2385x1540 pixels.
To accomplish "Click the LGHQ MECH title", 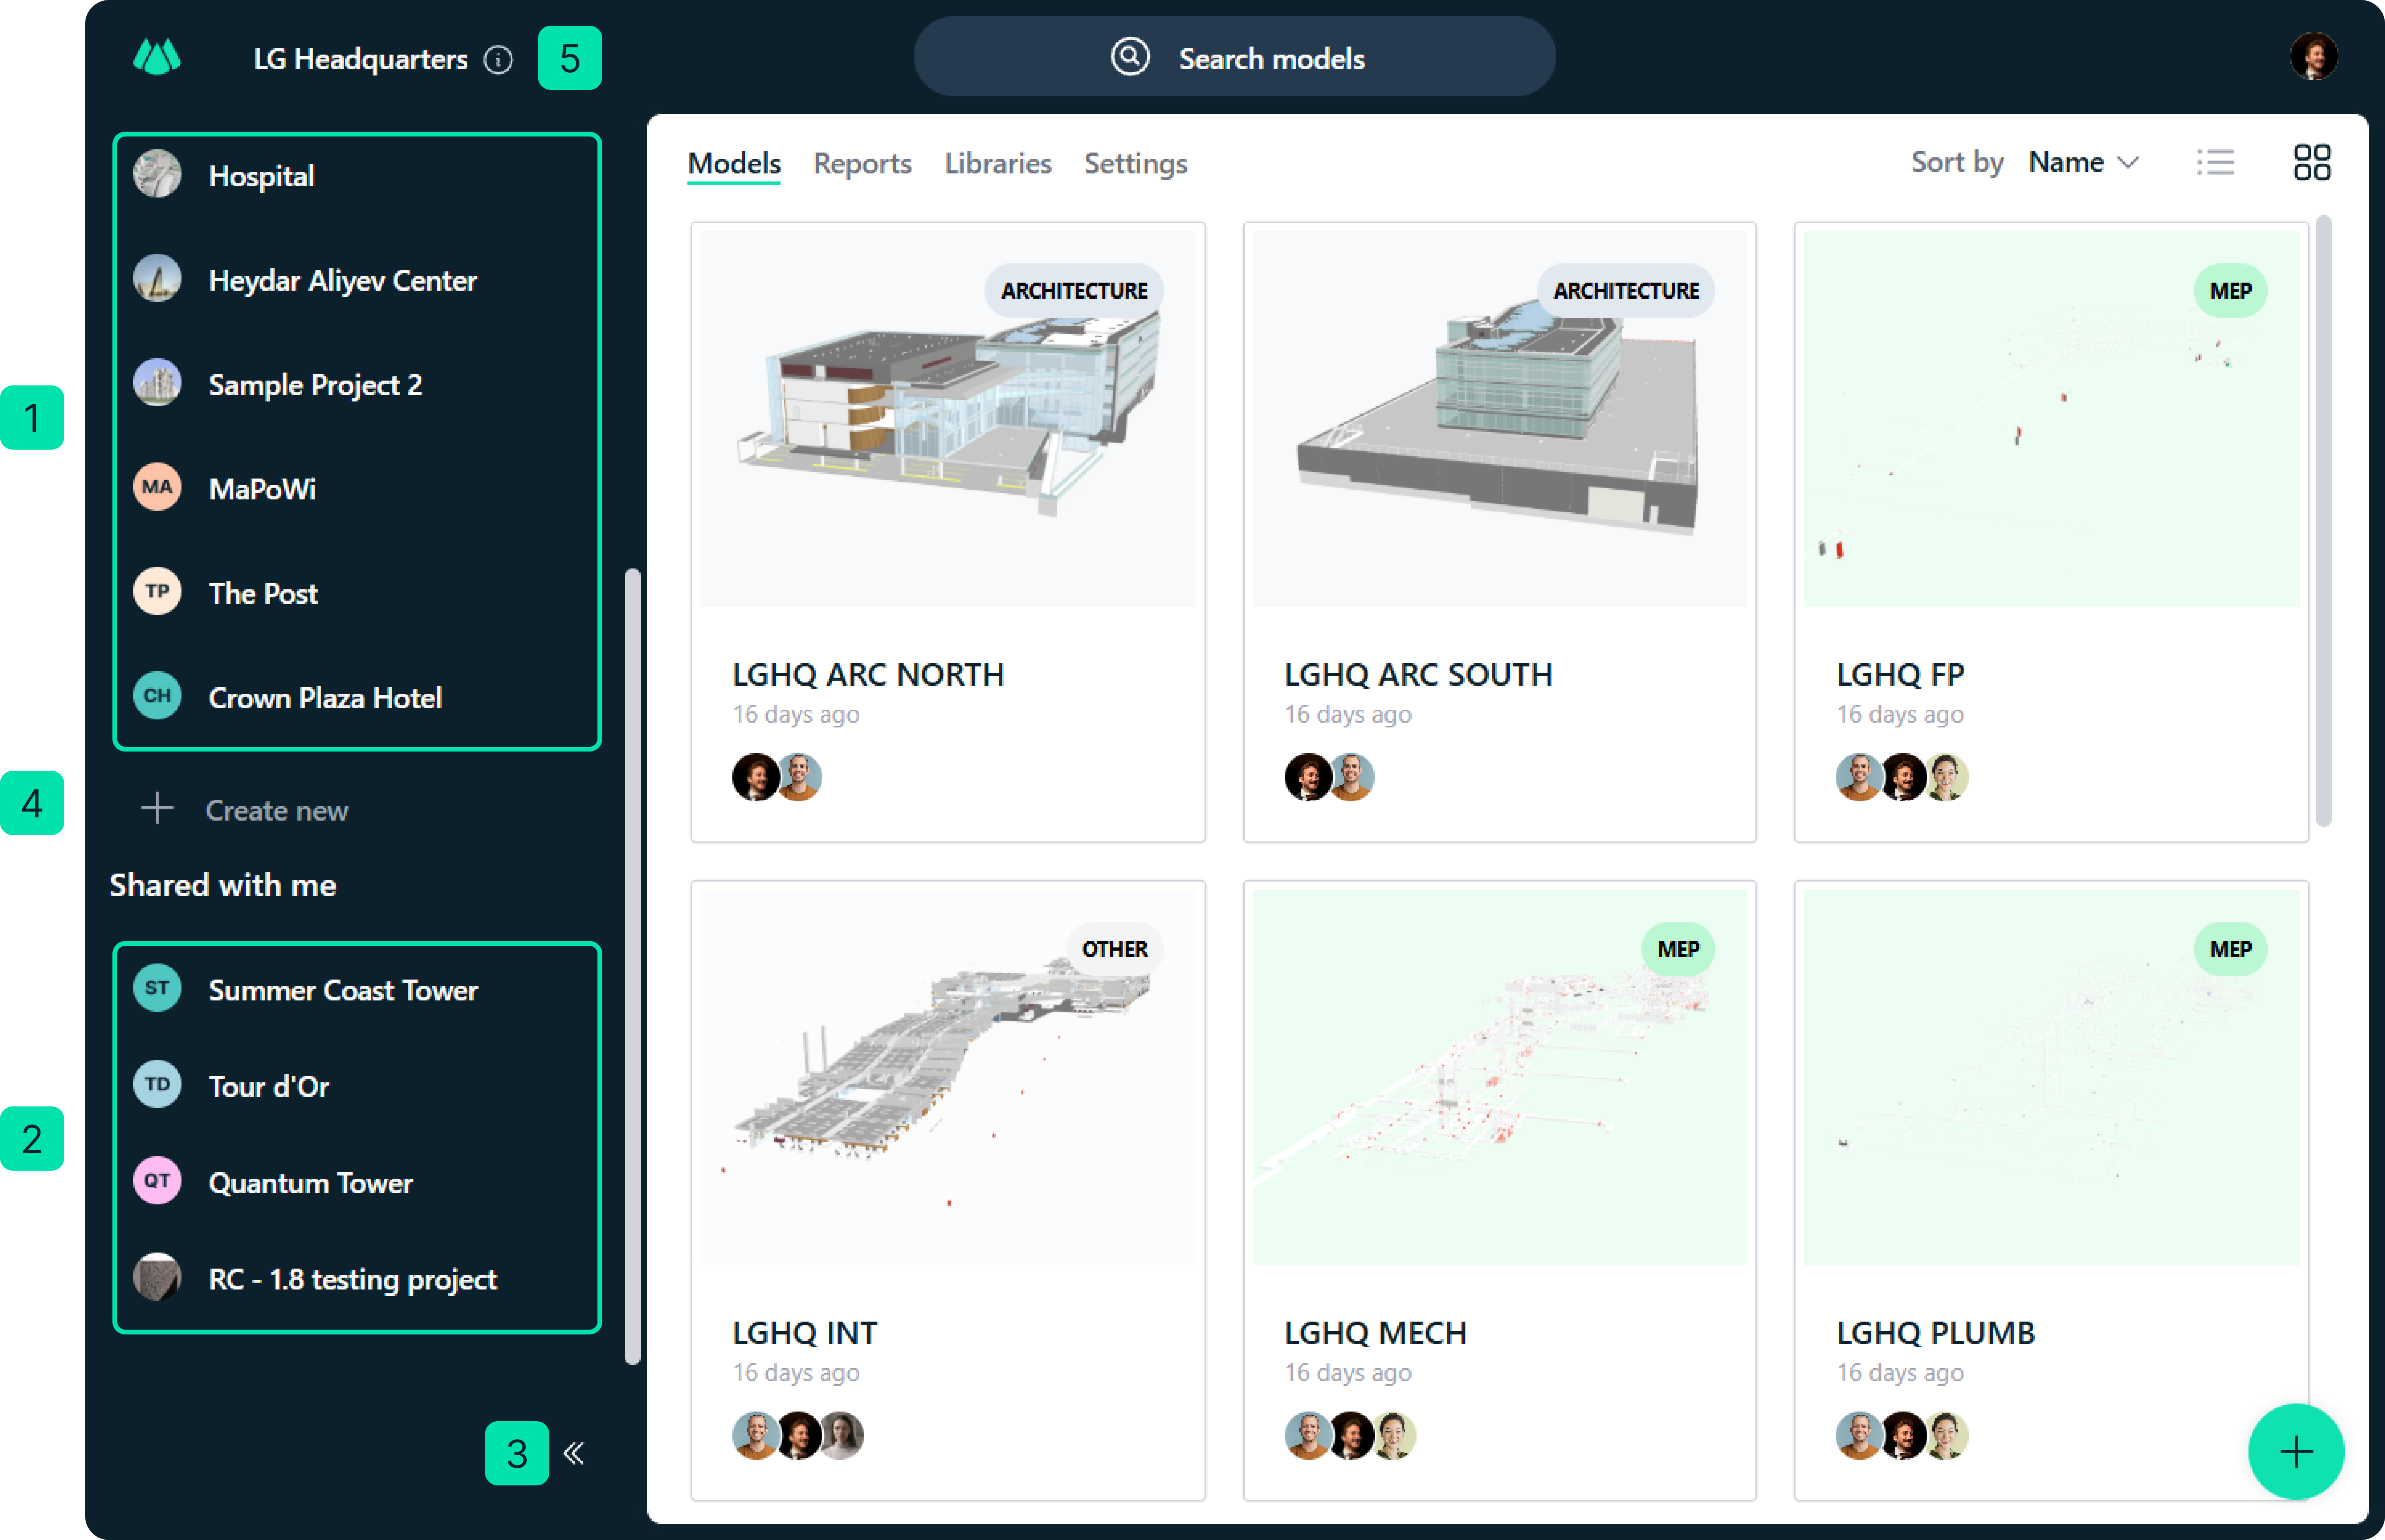I will 1375,1333.
